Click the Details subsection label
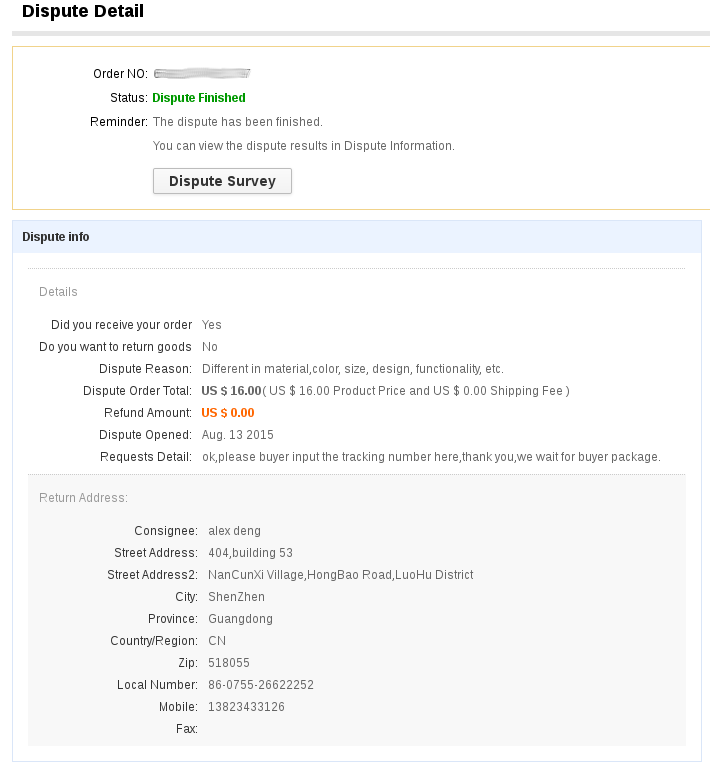This screenshot has height=769, width=710. 58,292
